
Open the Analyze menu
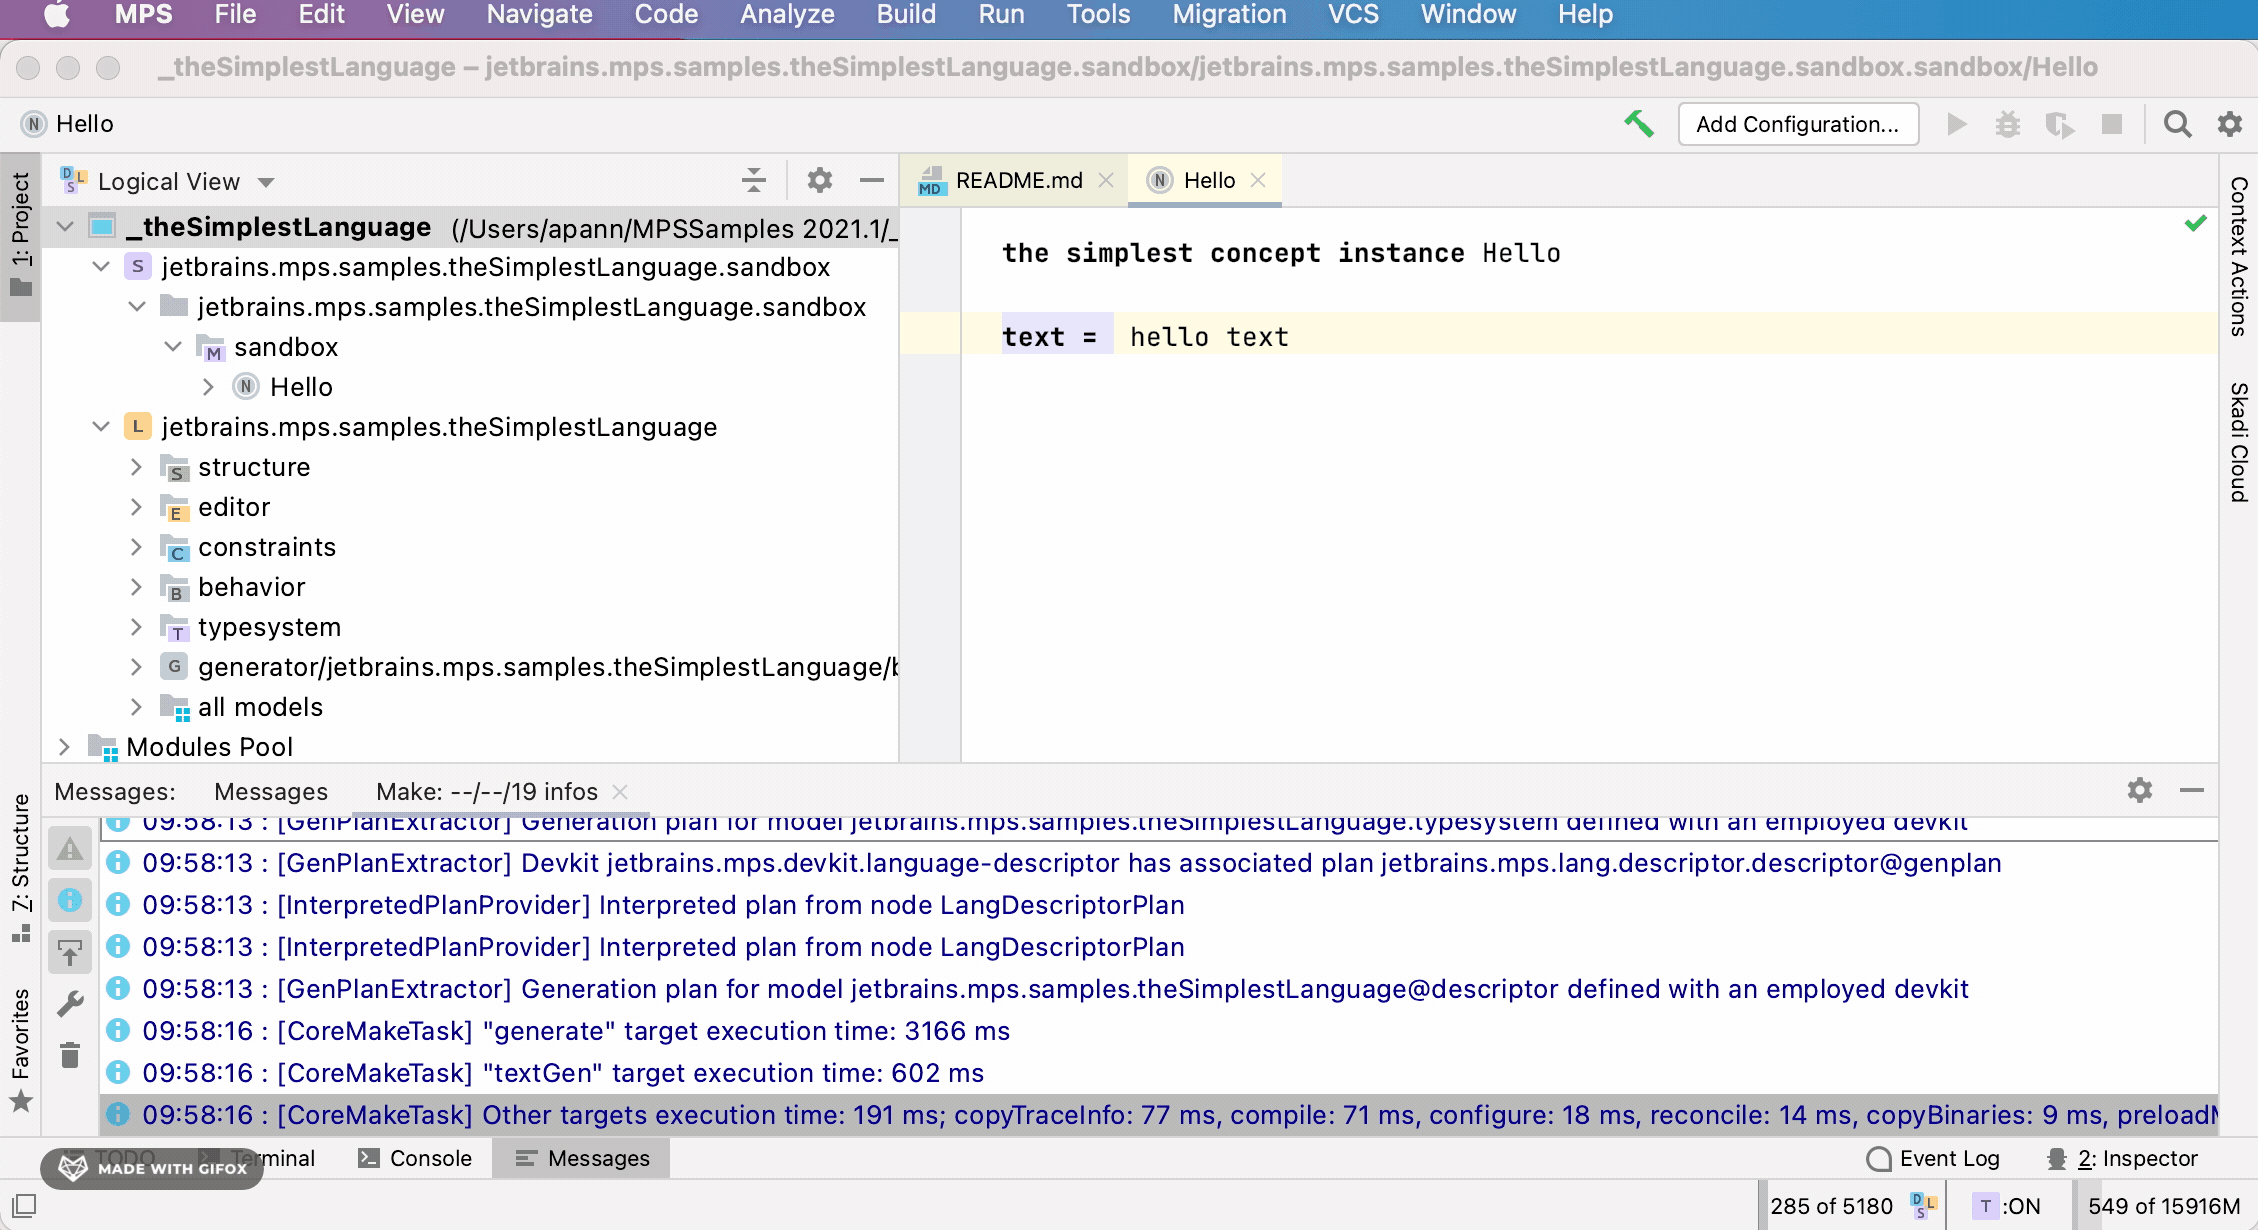[787, 15]
